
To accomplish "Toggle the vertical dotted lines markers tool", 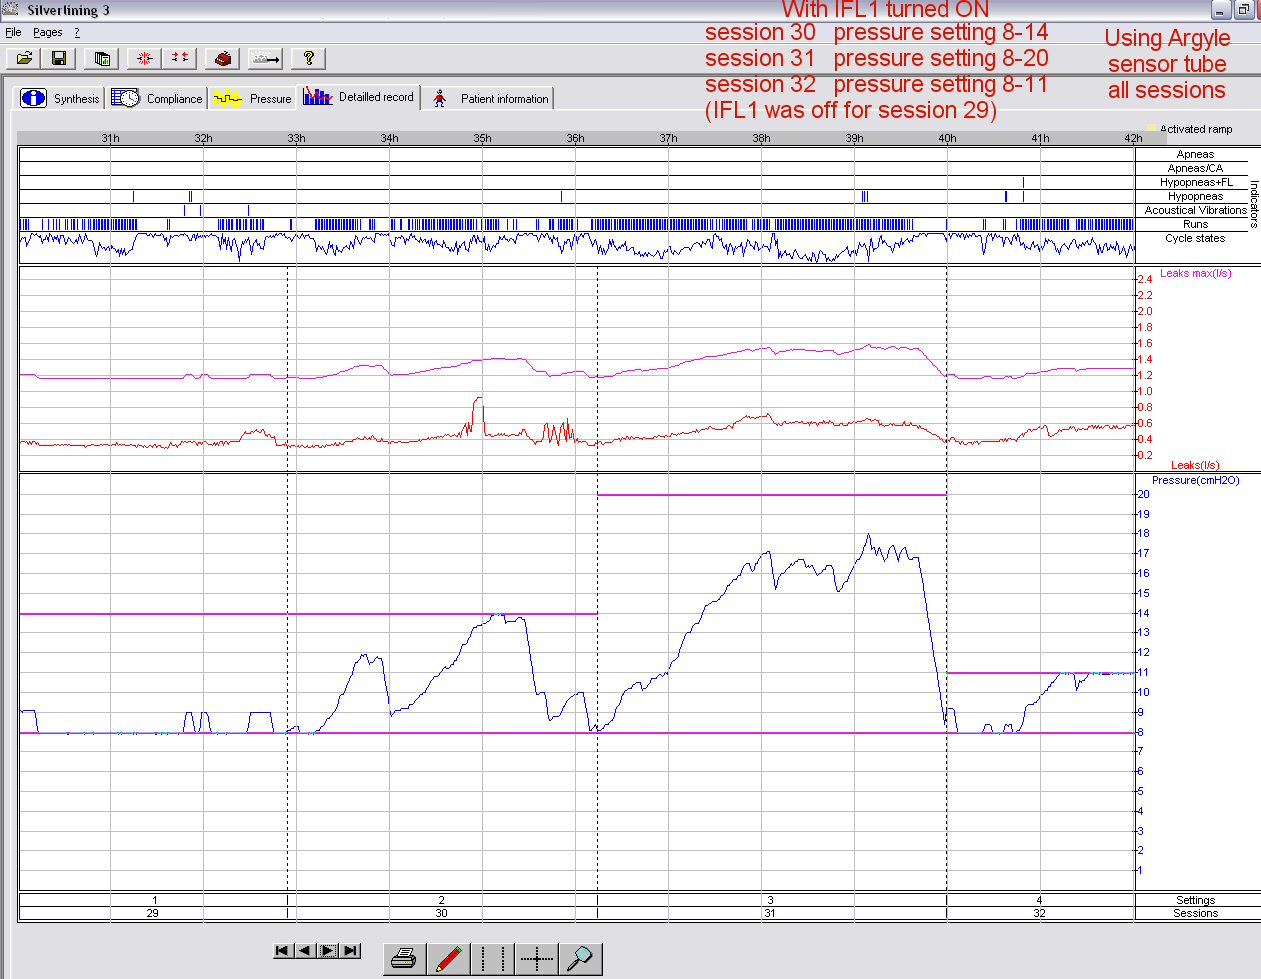I will pos(492,959).
